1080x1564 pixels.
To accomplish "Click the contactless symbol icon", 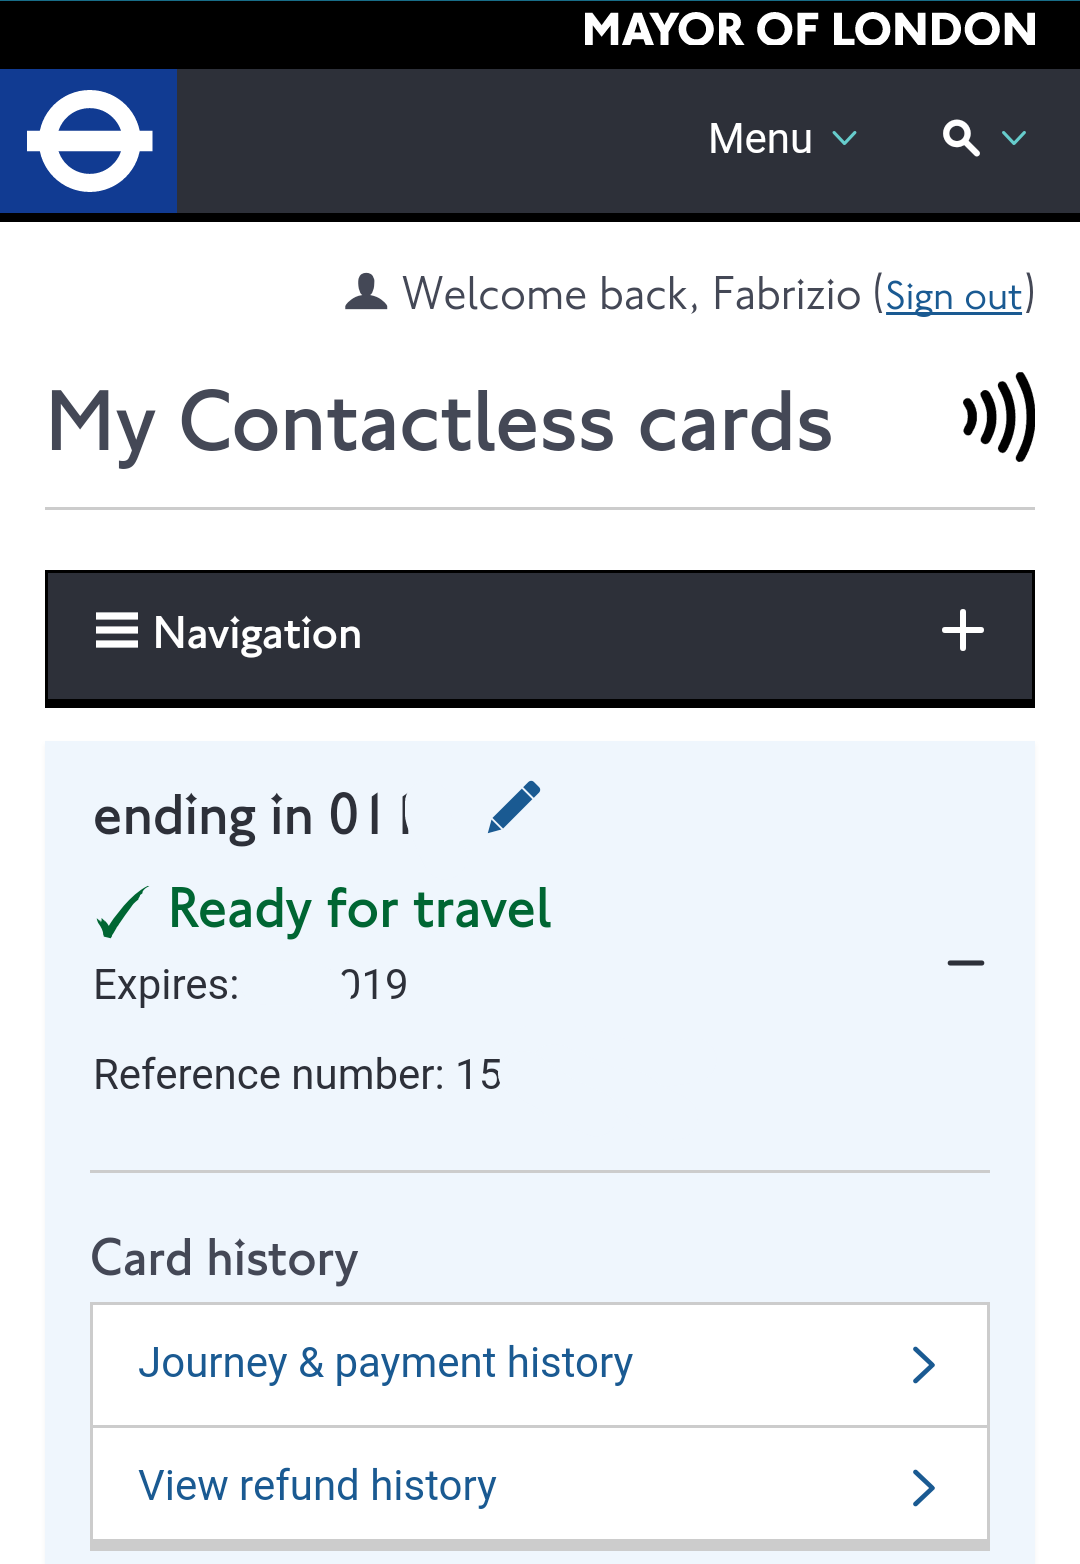I will [x=998, y=417].
